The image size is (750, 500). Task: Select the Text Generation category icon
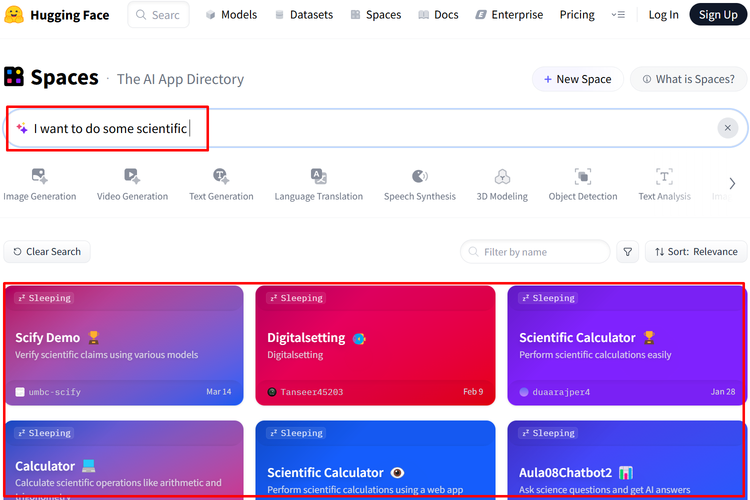tap(221, 176)
